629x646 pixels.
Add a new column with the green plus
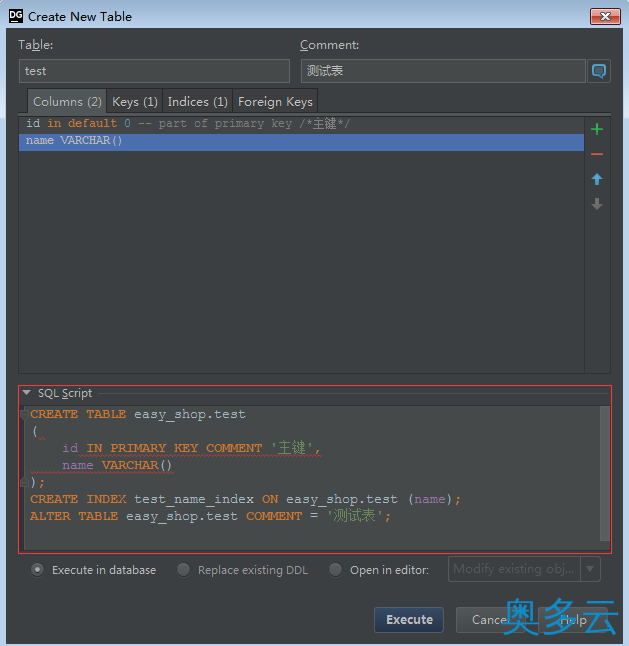click(597, 129)
